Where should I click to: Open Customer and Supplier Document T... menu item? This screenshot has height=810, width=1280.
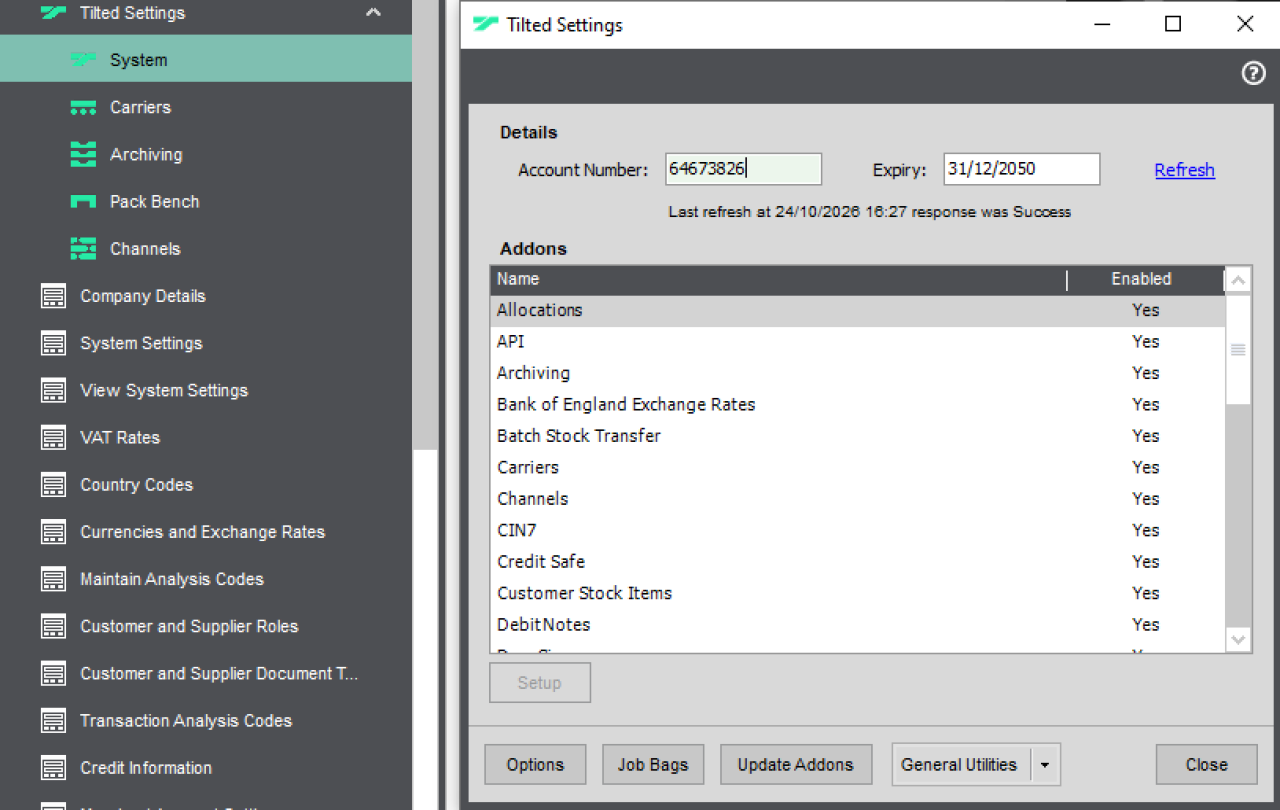click(206, 673)
